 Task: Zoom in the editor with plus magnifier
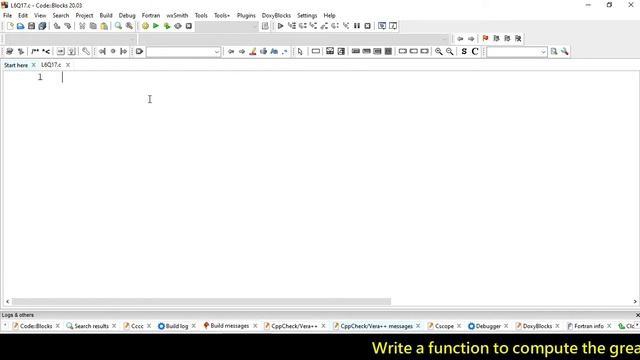click(438, 51)
